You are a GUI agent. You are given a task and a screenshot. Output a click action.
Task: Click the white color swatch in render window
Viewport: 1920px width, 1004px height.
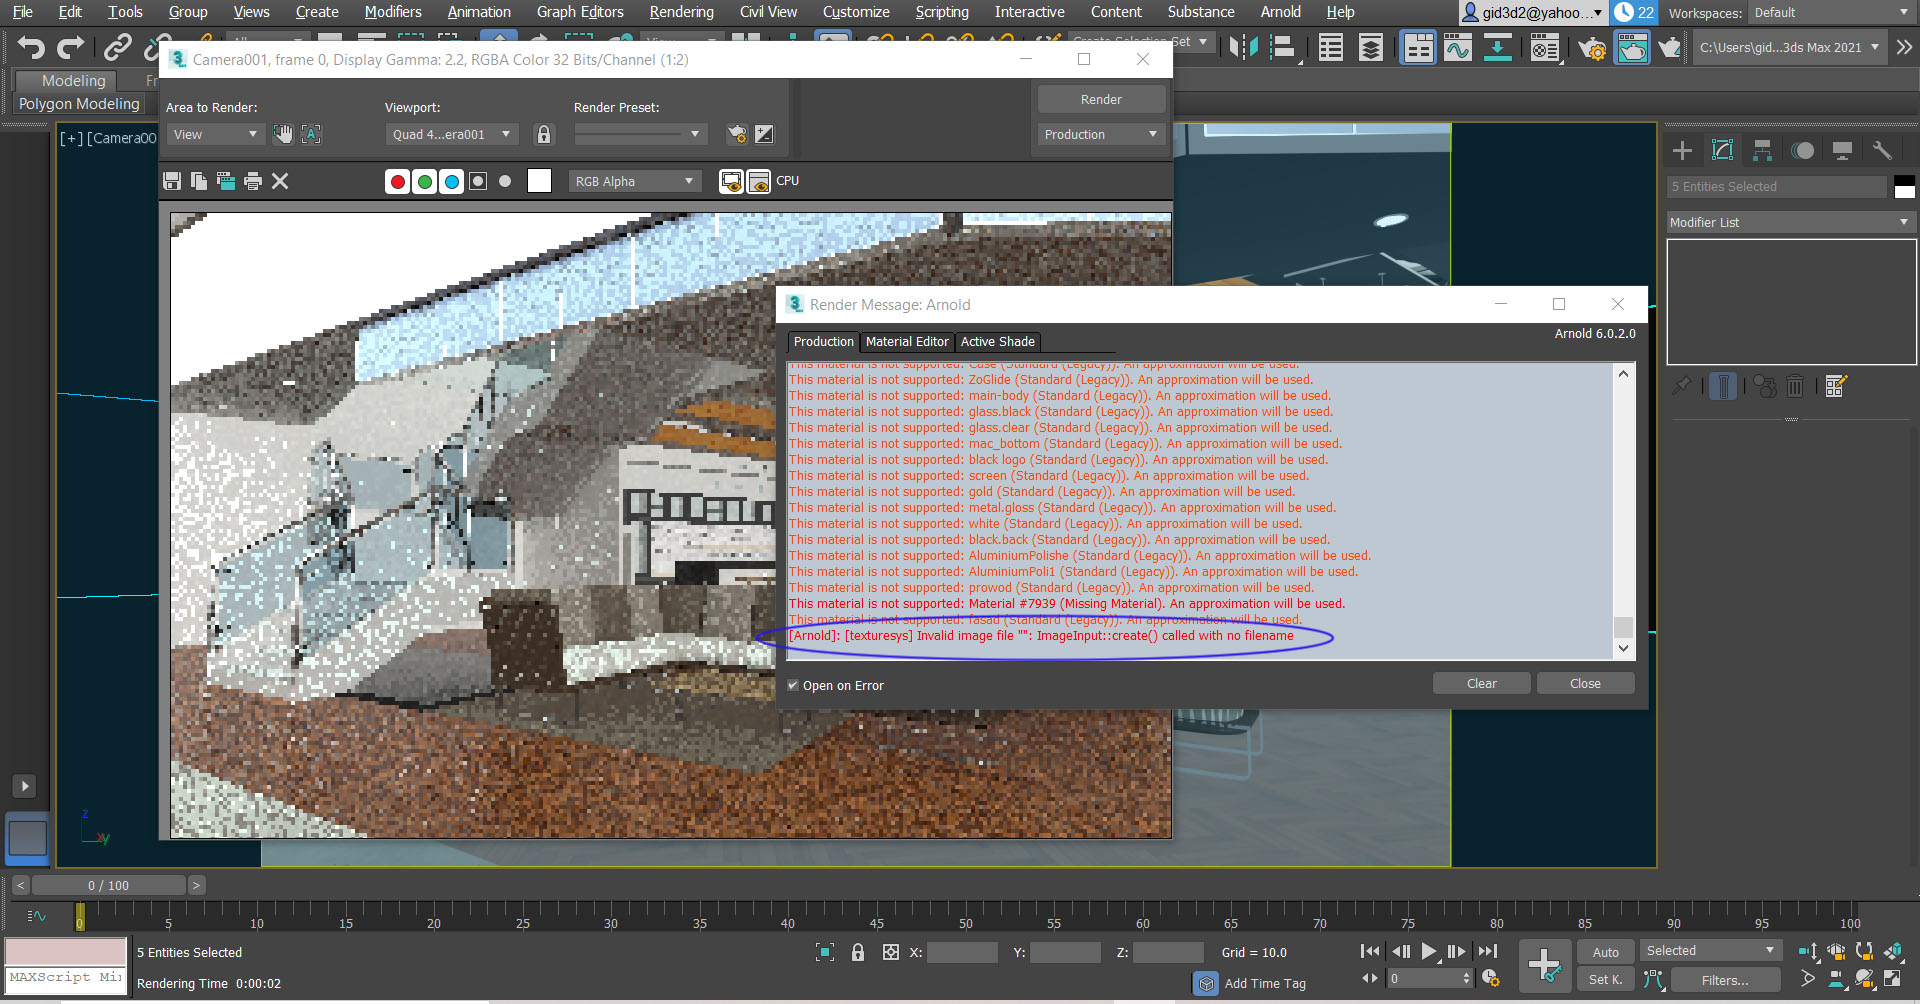pos(539,181)
